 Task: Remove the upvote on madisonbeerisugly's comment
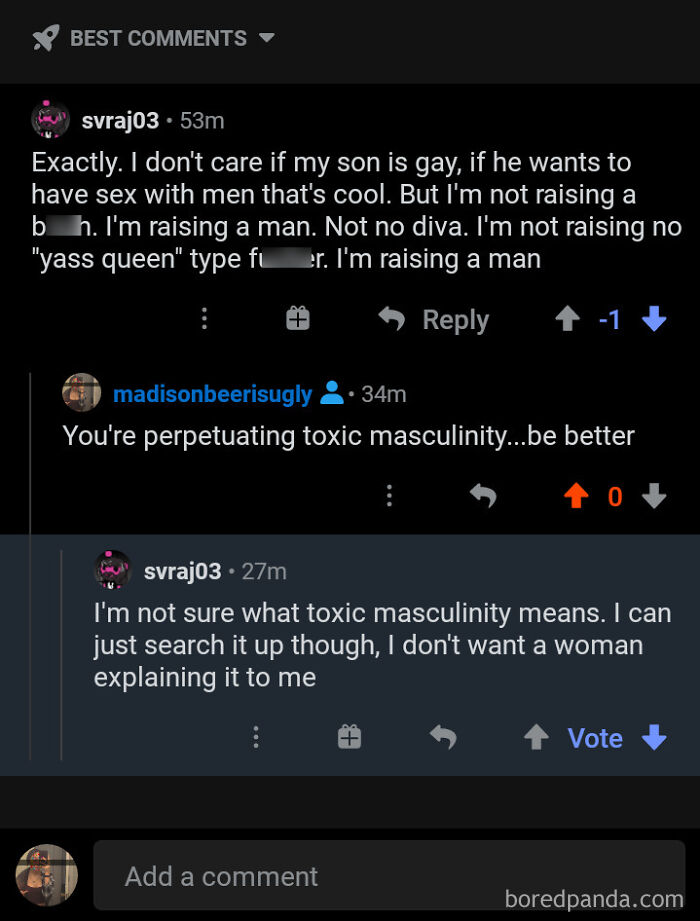click(575, 496)
